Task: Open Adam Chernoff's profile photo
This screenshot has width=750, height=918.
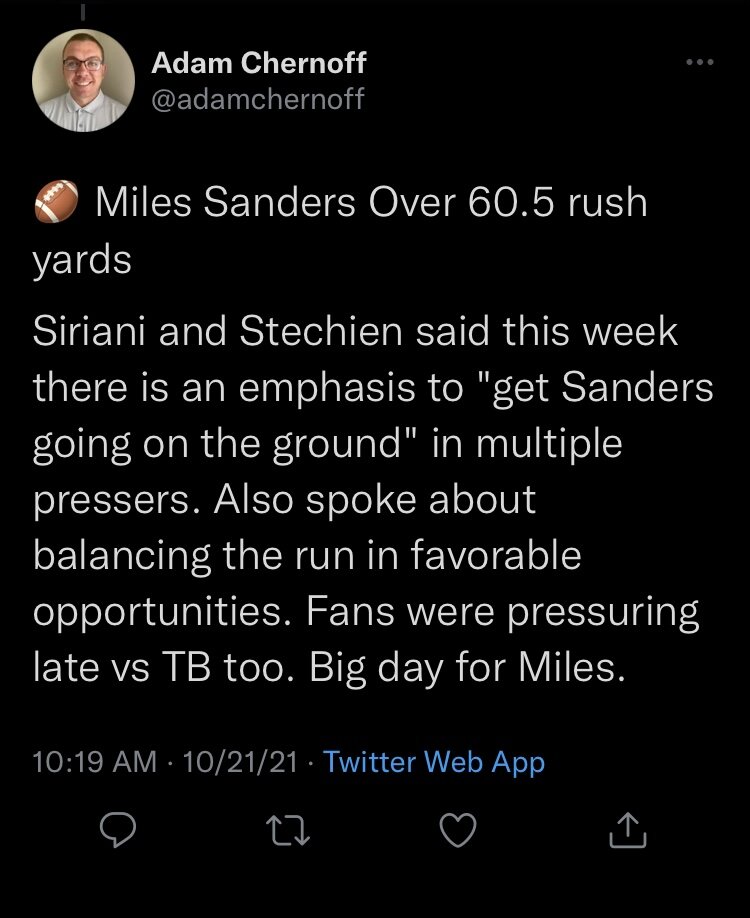Action: pyautogui.click(x=83, y=79)
